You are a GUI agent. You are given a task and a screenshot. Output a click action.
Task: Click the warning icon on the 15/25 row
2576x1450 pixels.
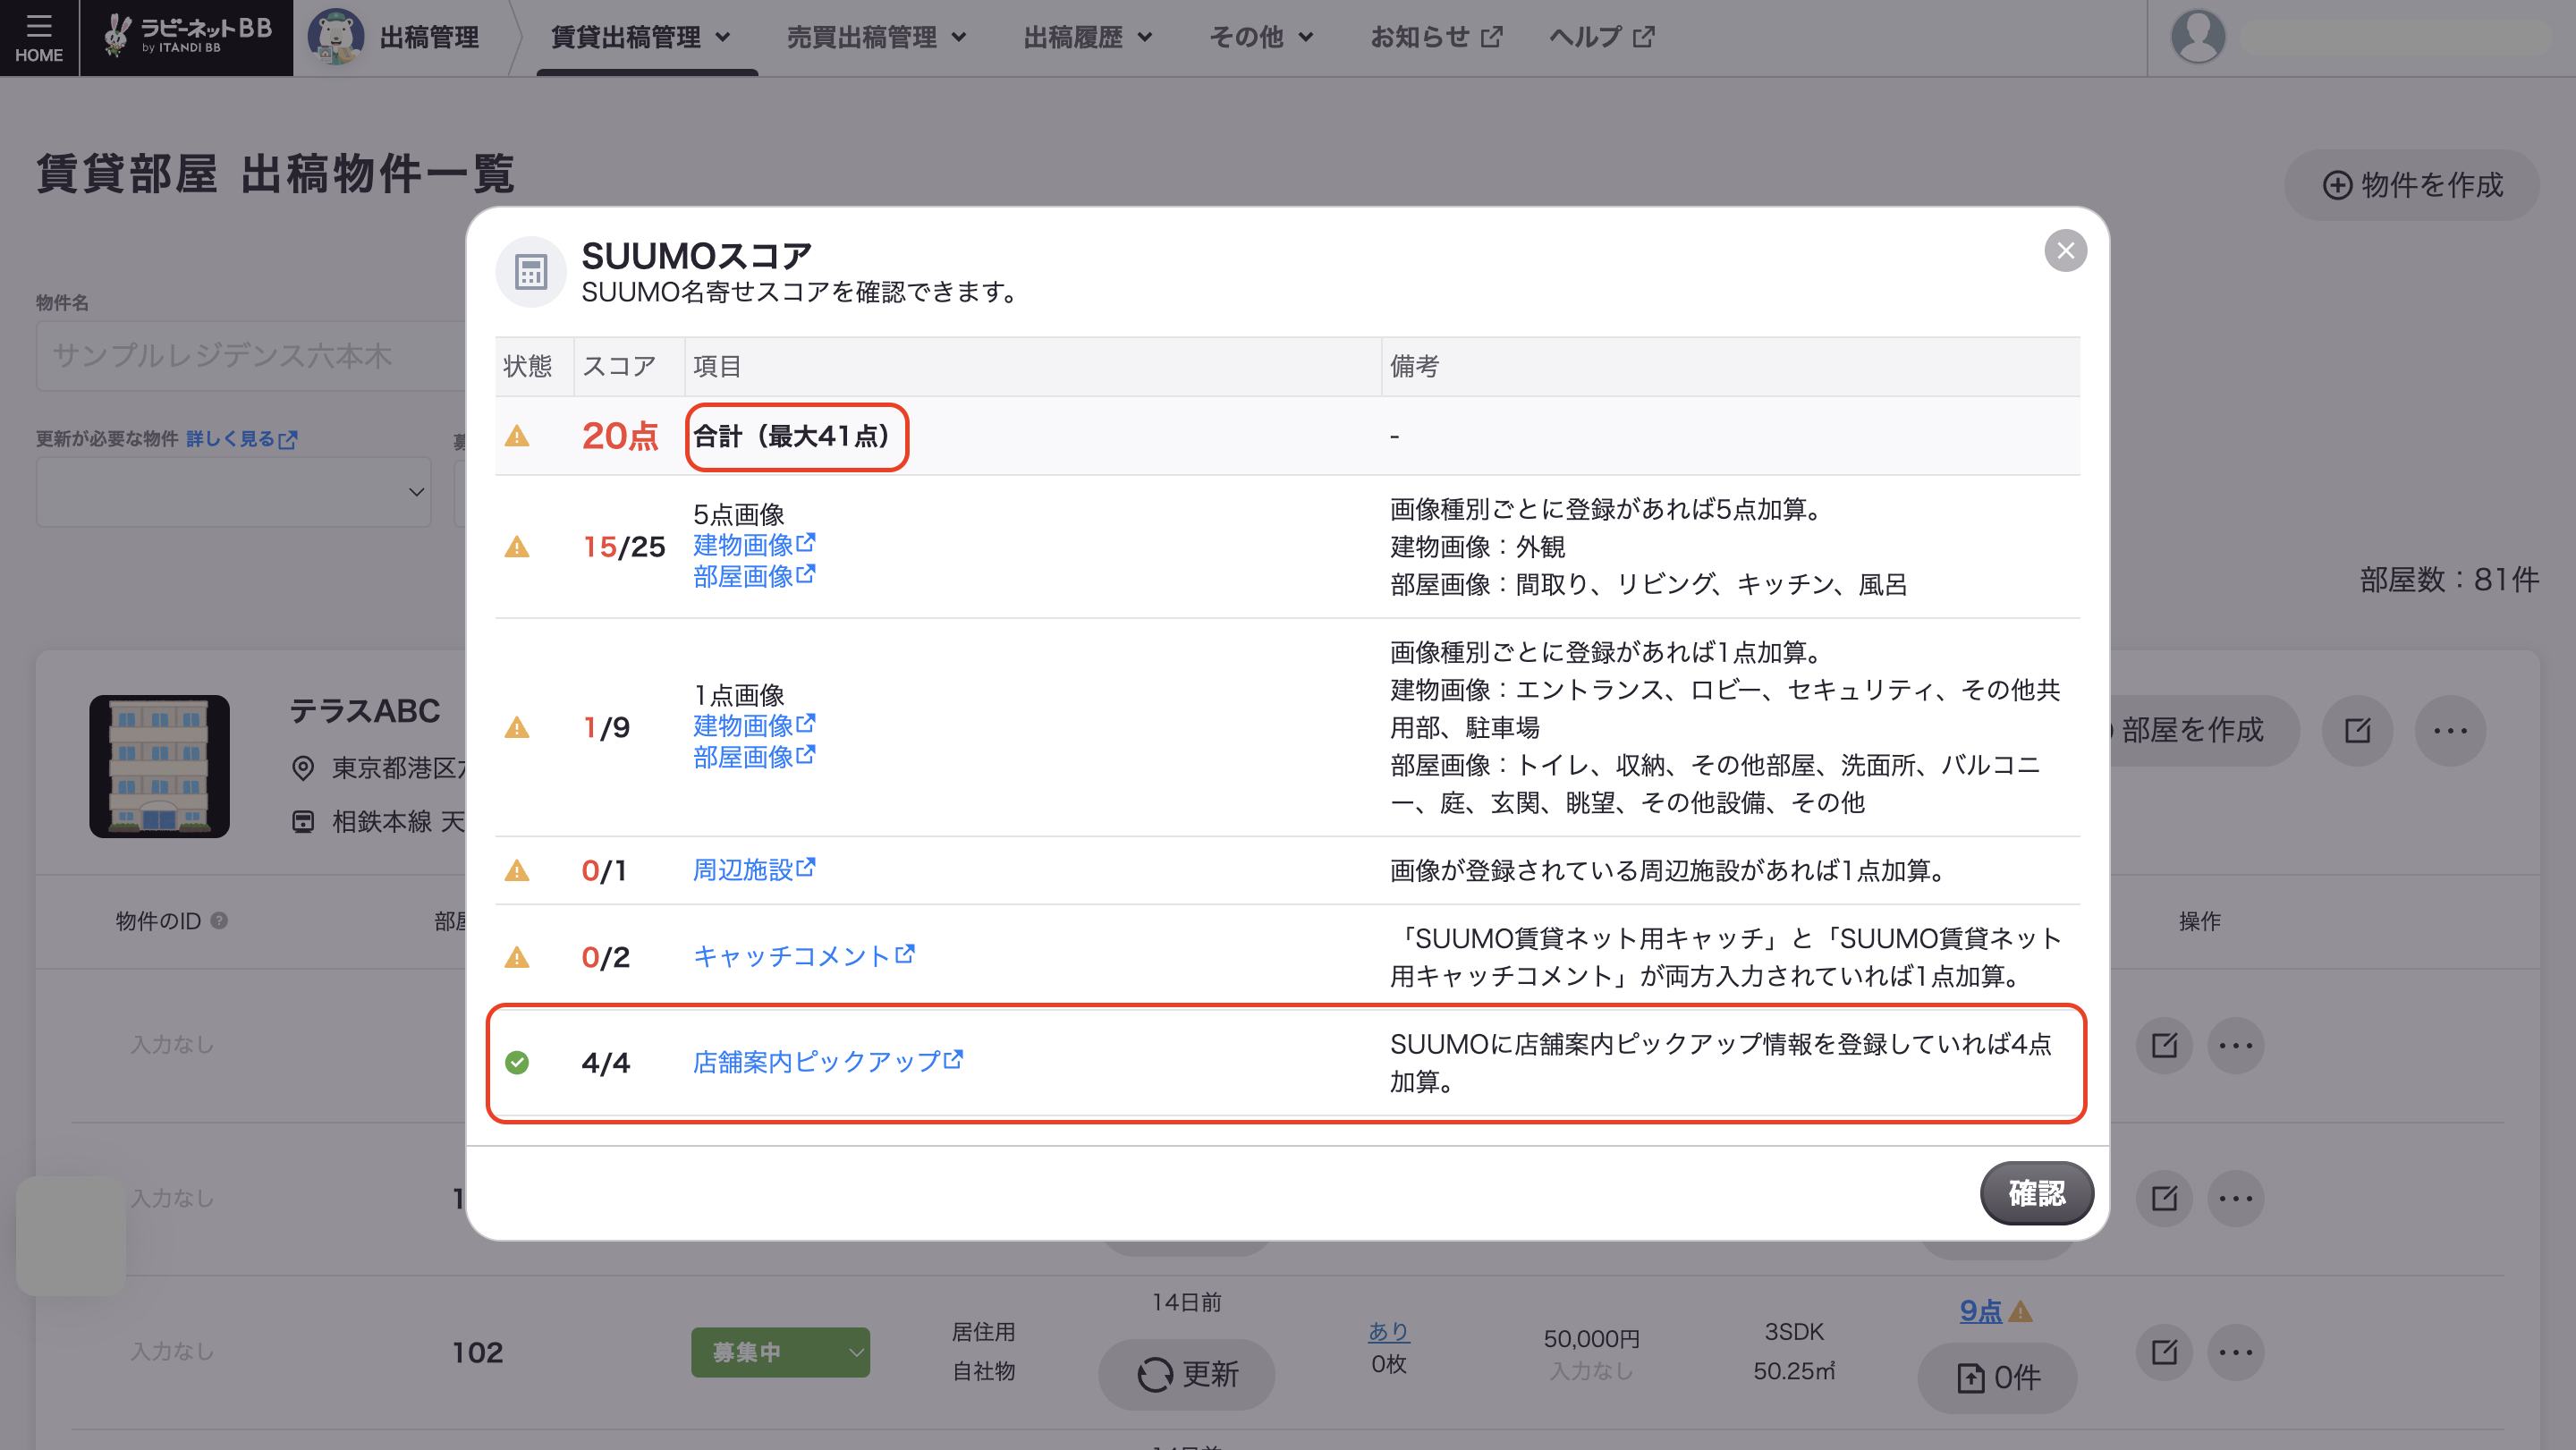coord(517,546)
